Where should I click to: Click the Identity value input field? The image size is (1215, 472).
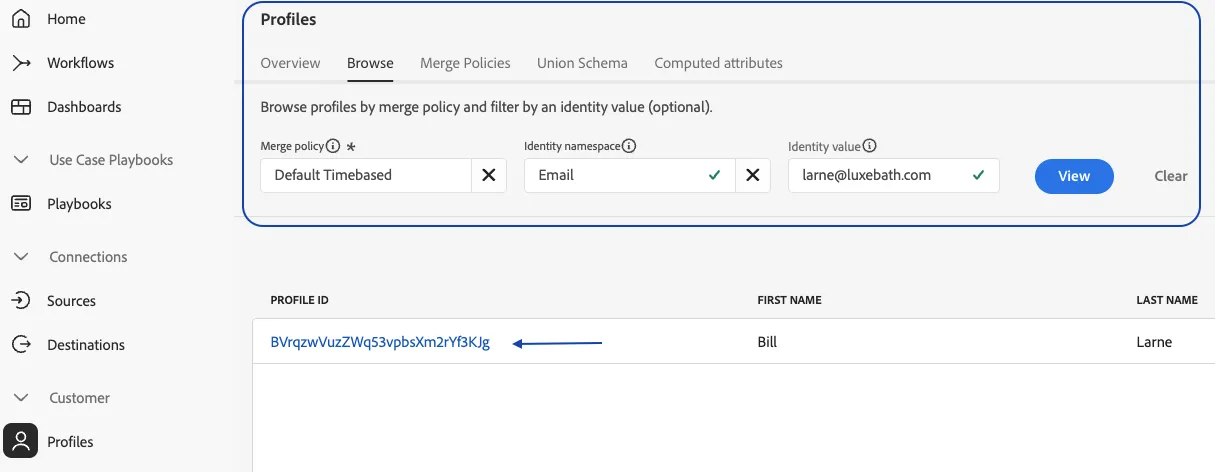(x=893, y=175)
